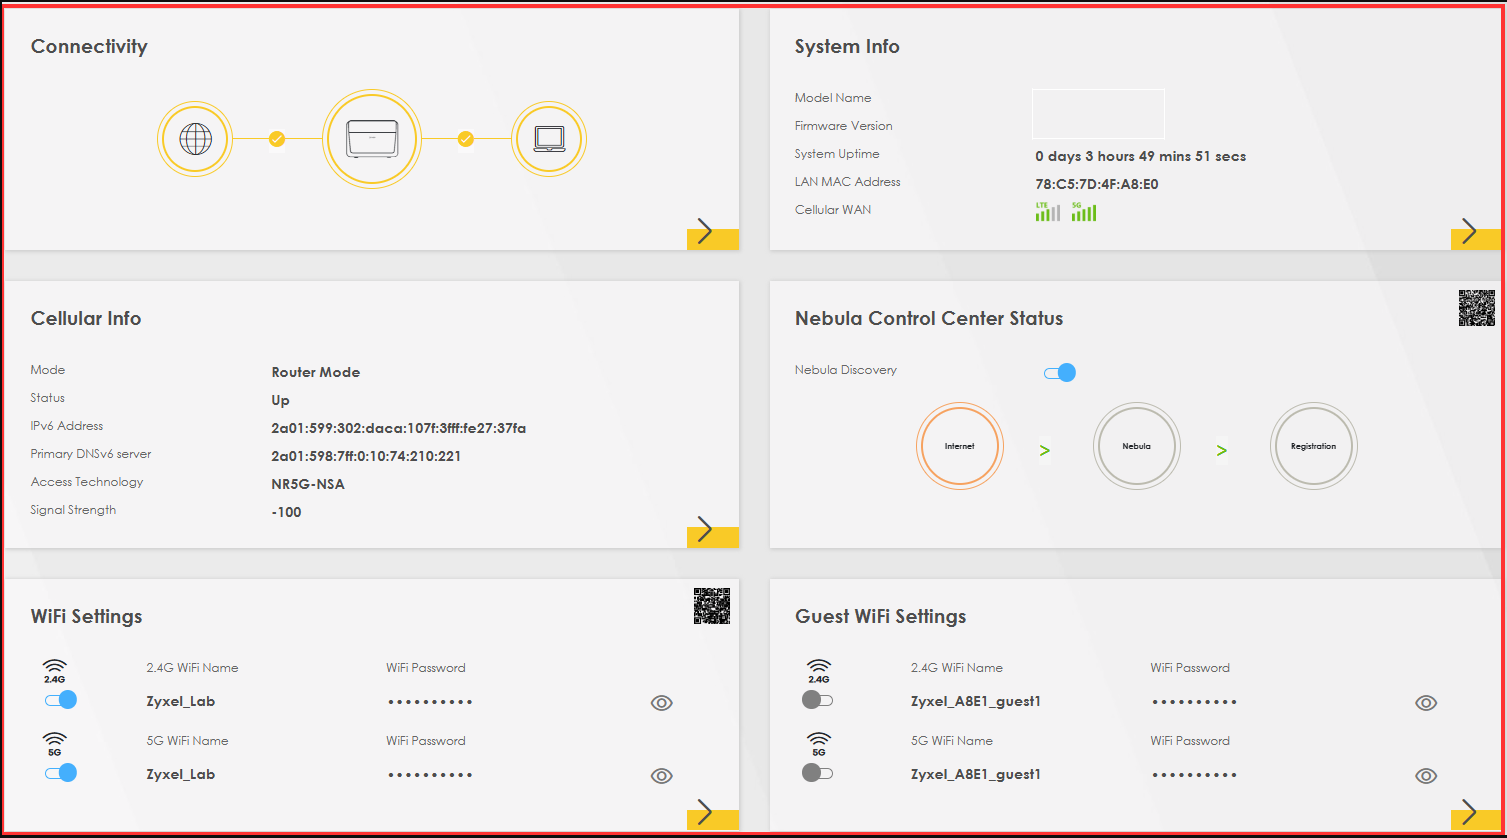
Task: Disable the 5G WiFi switch in WiFi Settings
Action: click(61, 773)
